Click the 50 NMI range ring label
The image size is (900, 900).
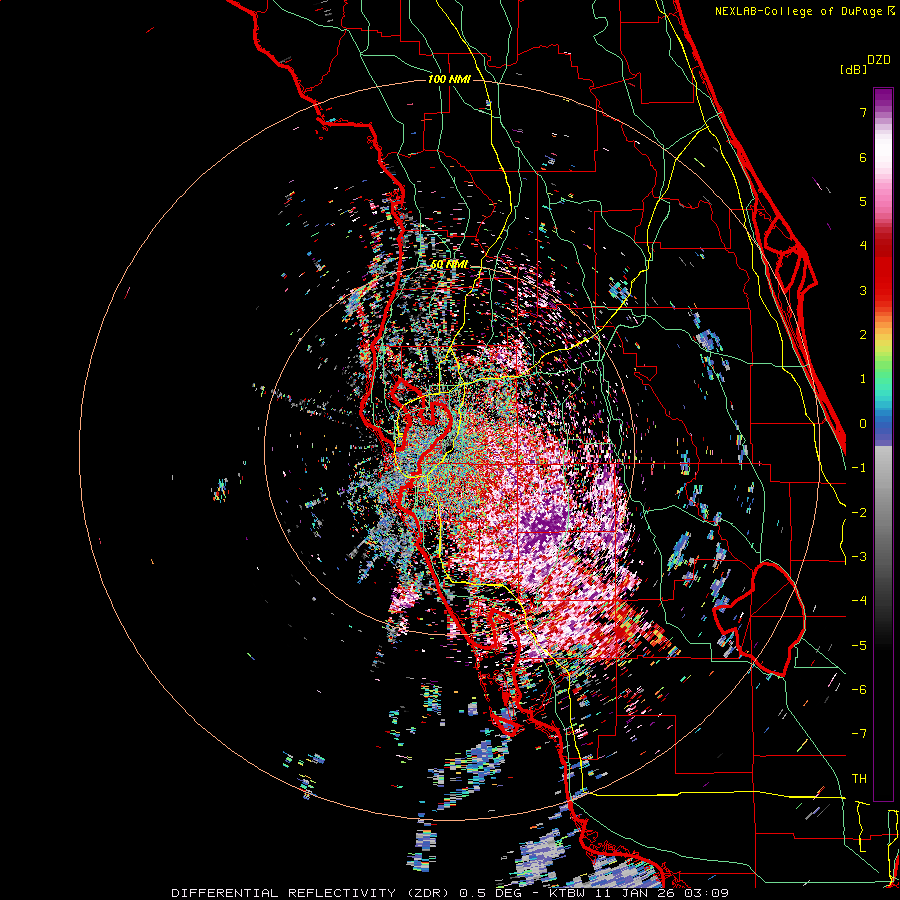click(x=449, y=265)
